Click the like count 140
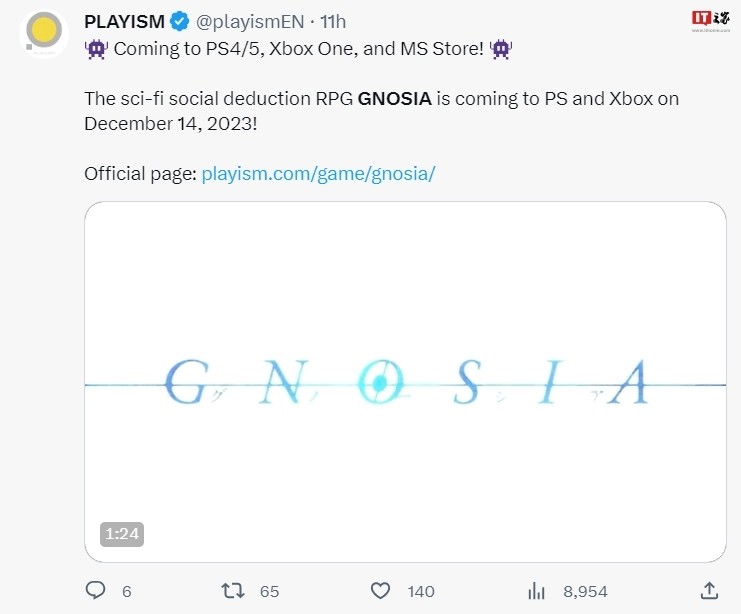The image size is (741, 614). [421, 591]
